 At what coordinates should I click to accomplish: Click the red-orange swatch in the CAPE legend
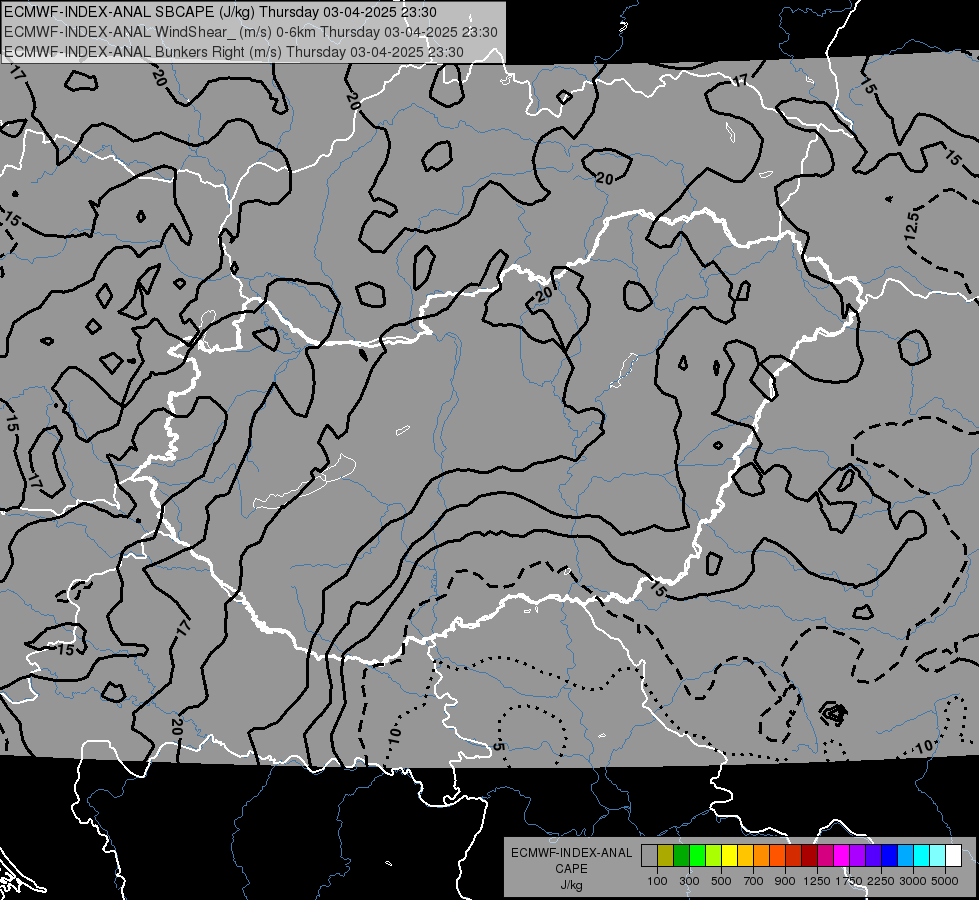coord(777,856)
